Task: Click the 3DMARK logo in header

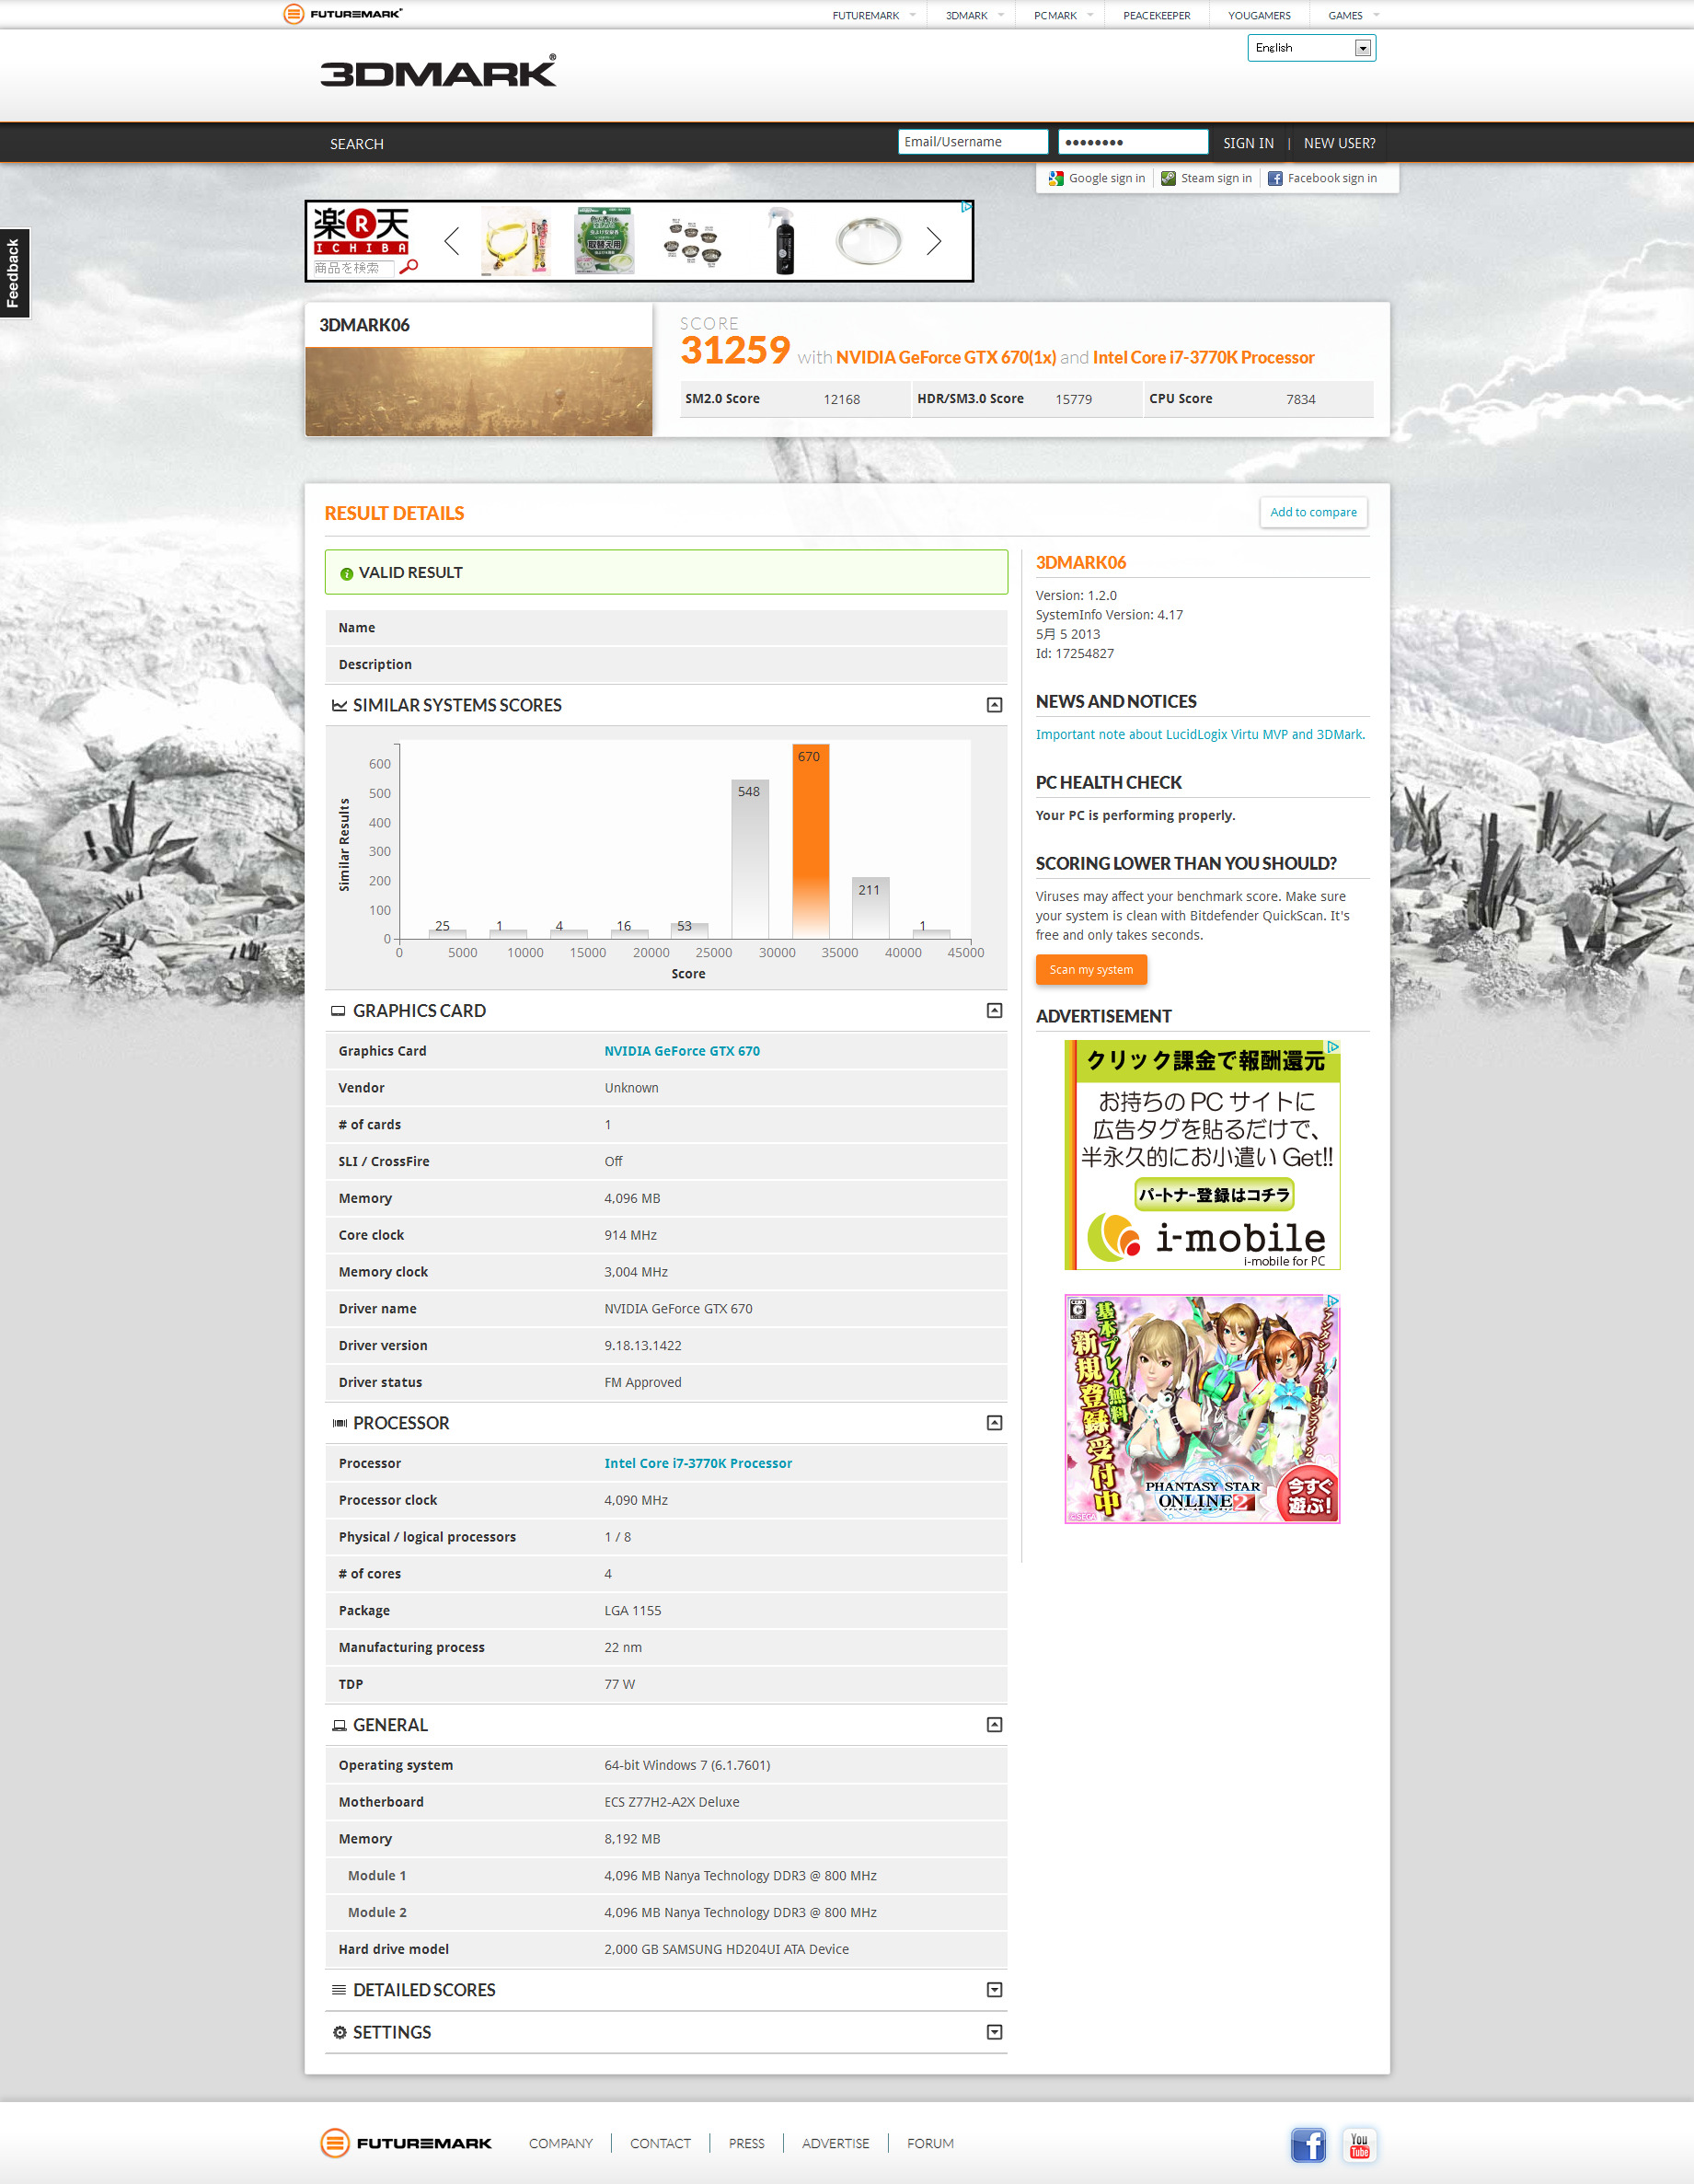Action: (x=438, y=71)
